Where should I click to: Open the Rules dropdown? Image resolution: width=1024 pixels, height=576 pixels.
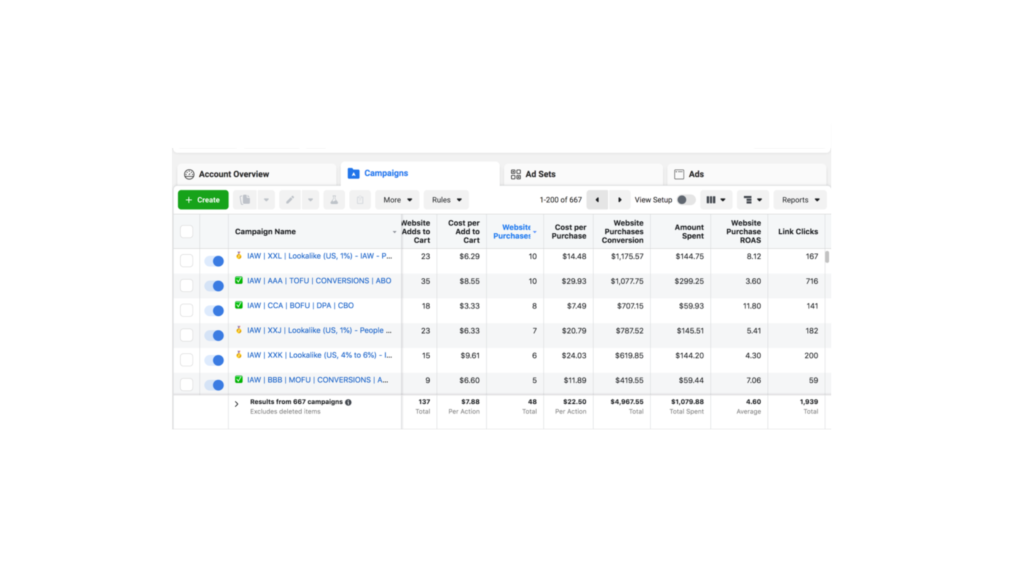pyautogui.click(x=446, y=200)
